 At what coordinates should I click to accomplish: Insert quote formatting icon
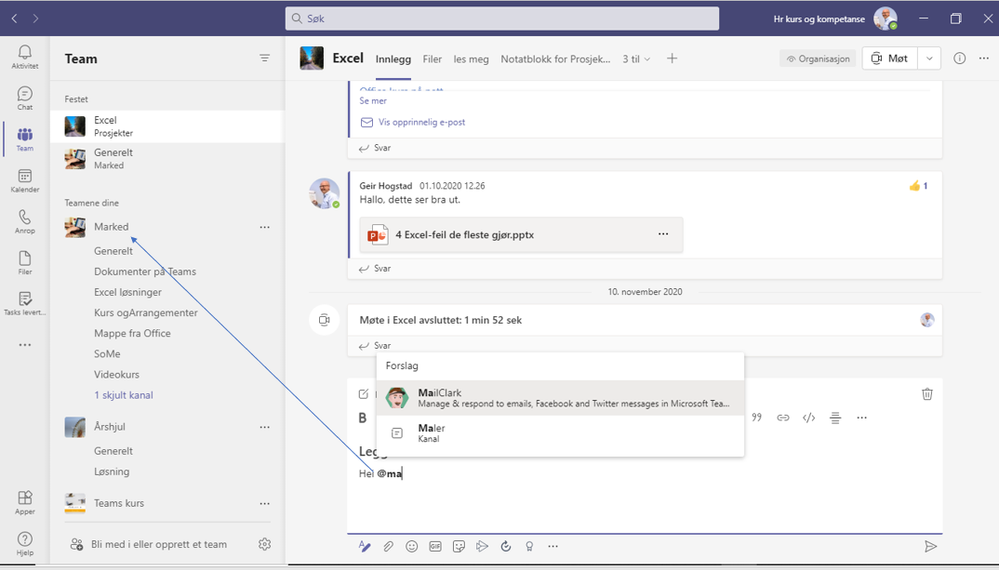pyautogui.click(x=757, y=417)
